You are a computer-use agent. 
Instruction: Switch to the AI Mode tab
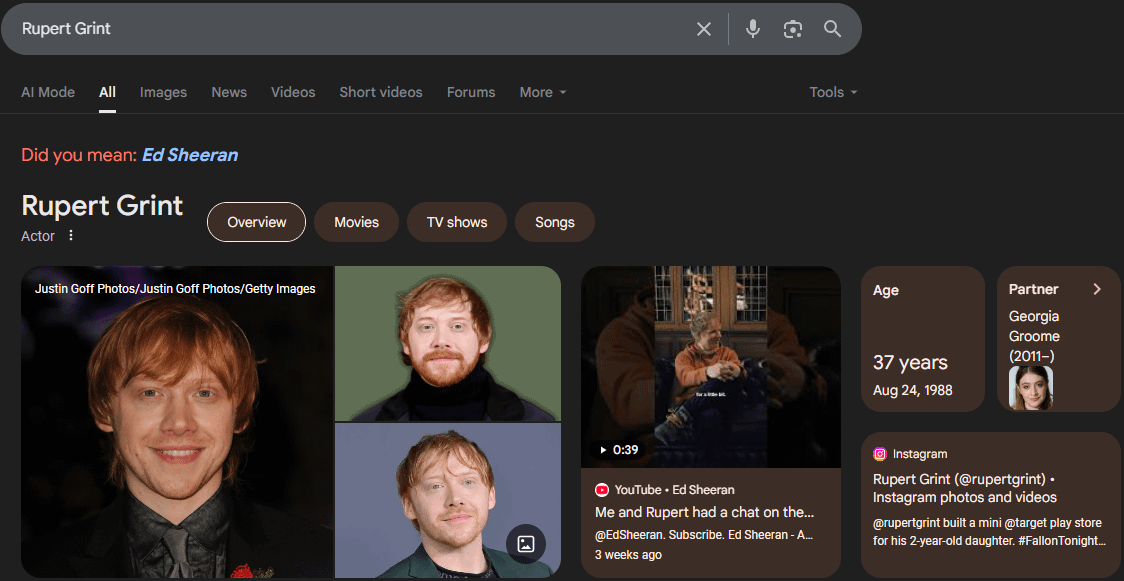point(48,92)
